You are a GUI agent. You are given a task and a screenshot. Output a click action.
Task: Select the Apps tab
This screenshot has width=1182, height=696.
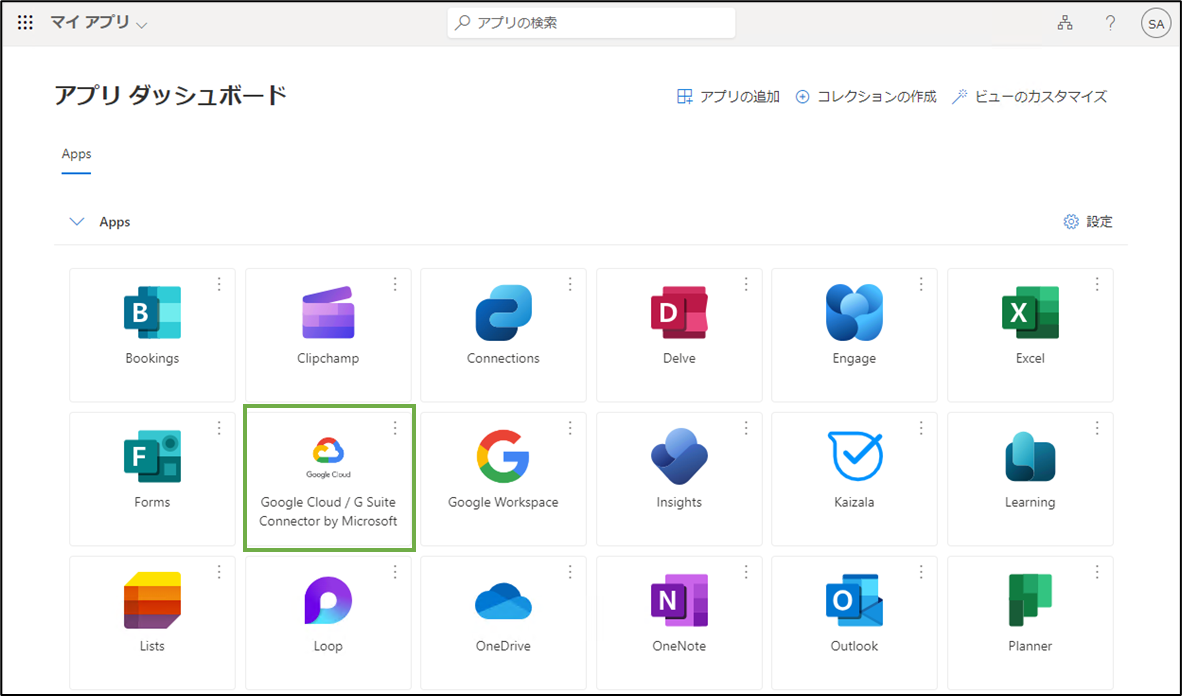point(76,155)
